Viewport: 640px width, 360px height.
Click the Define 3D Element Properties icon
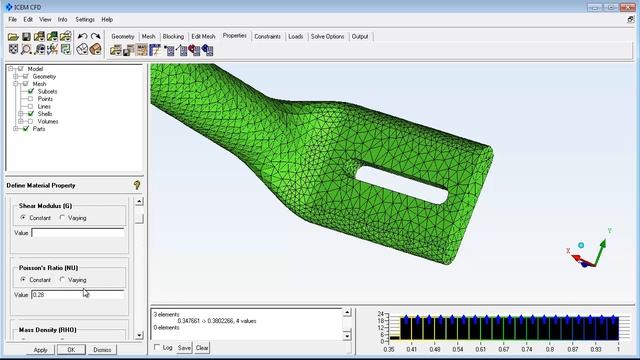[207, 50]
